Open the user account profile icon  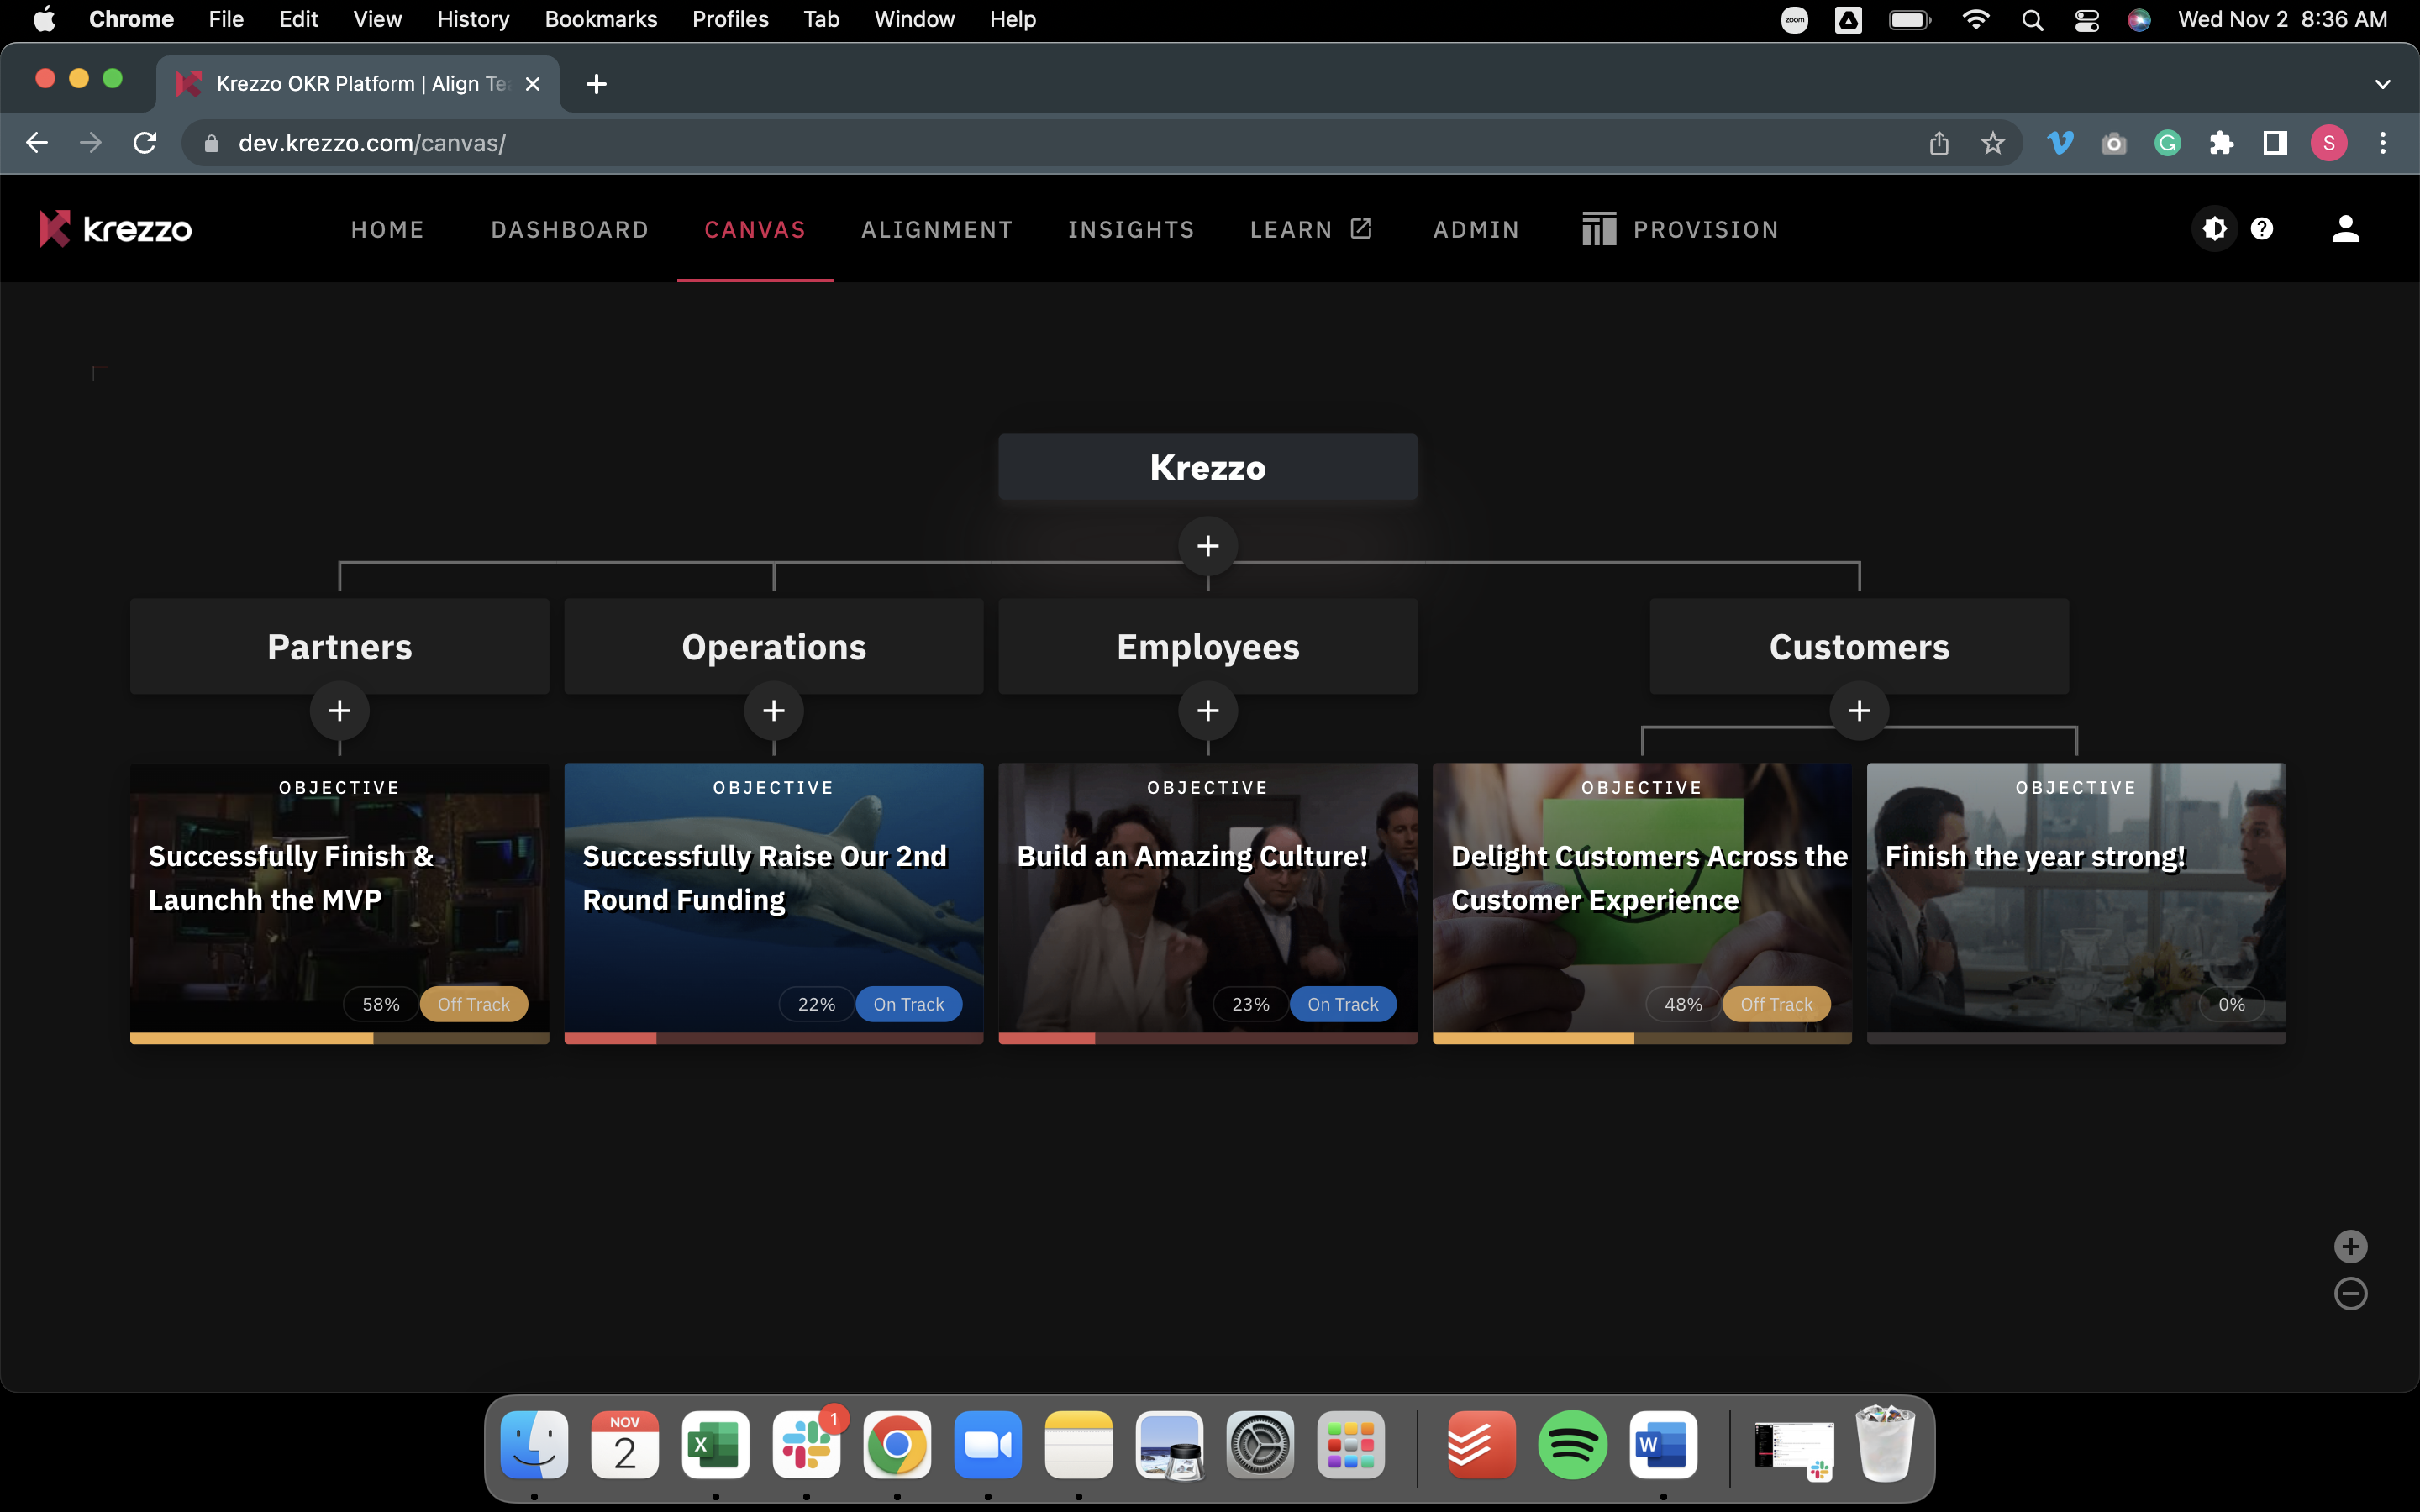(x=2345, y=229)
